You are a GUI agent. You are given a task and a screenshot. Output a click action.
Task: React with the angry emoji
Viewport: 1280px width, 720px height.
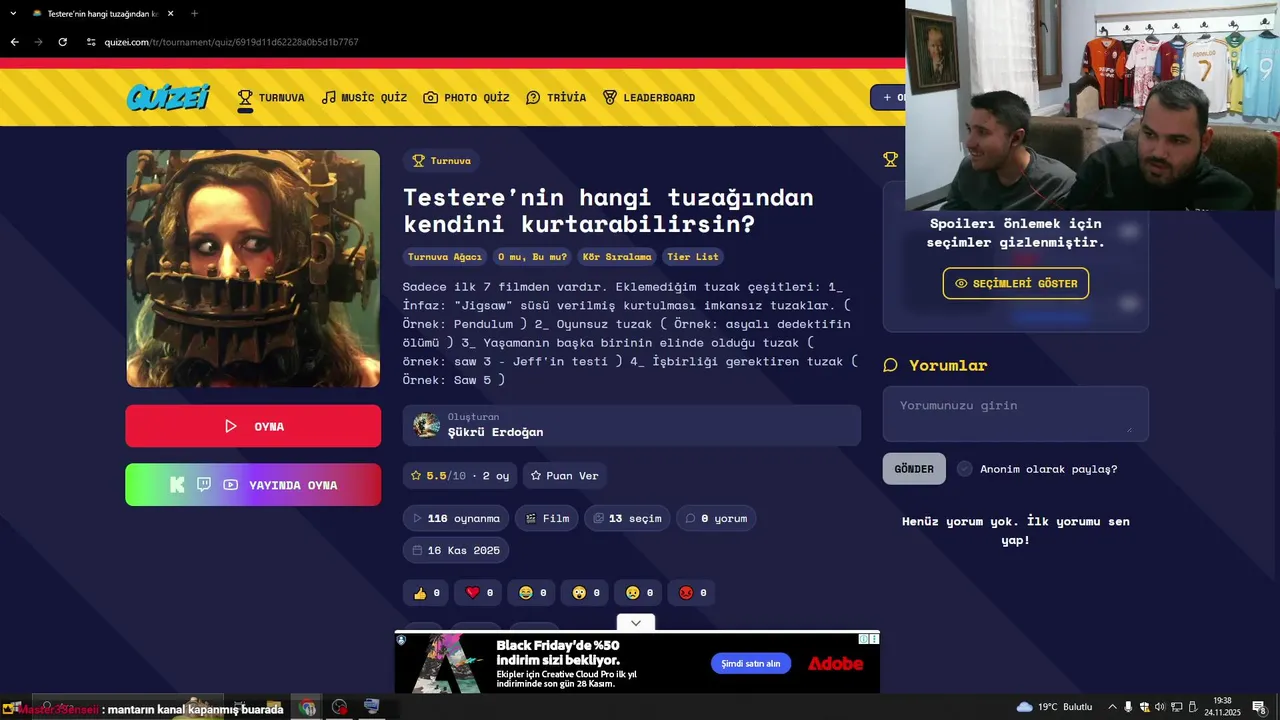pyautogui.click(x=692, y=593)
